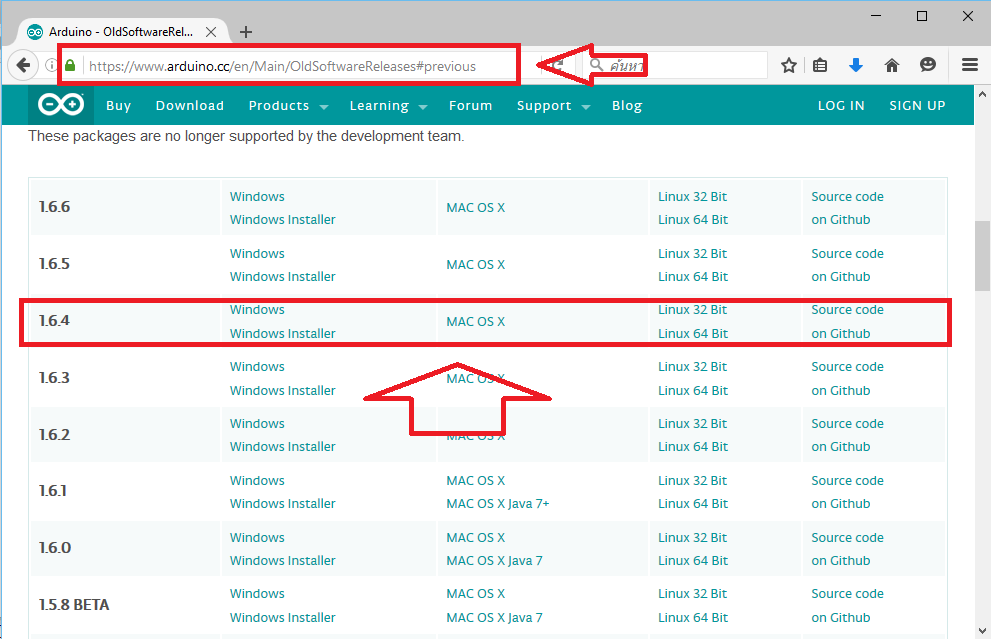Open 1.5.8 BETA Source code on Github

(847, 606)
